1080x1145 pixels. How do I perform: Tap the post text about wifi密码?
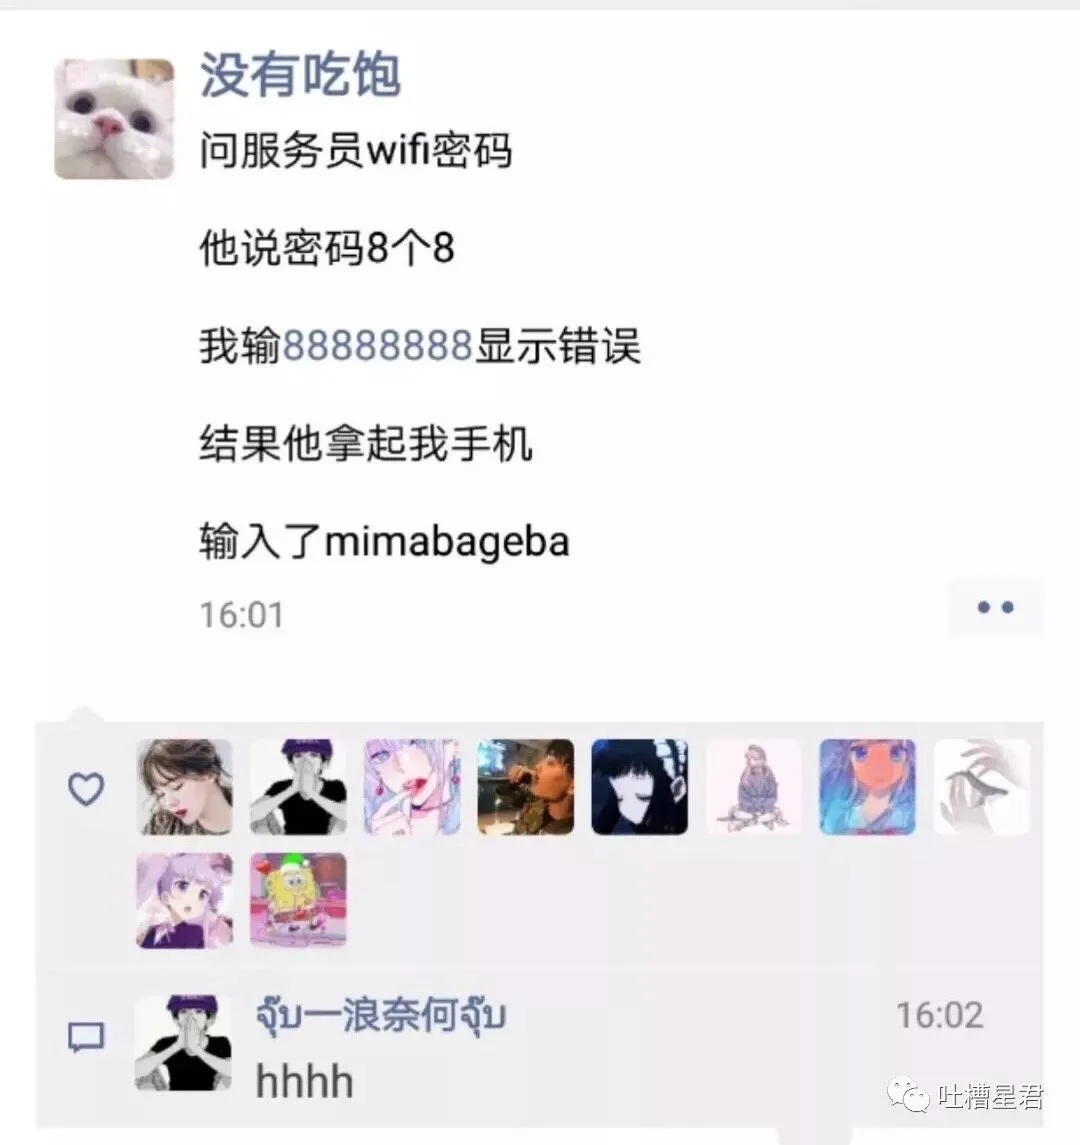[x=356, y=150]
